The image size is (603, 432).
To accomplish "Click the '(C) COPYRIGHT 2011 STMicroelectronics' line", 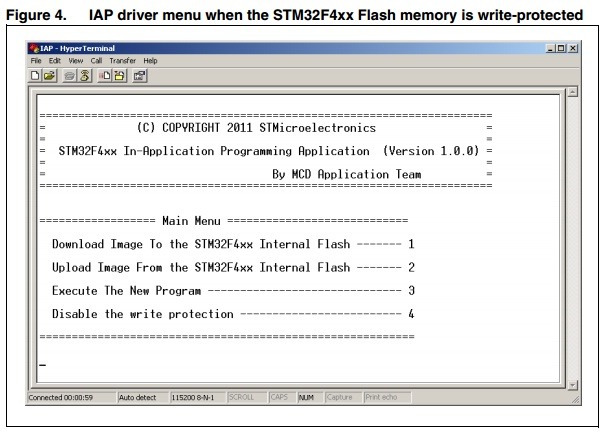I will (256, 128).
